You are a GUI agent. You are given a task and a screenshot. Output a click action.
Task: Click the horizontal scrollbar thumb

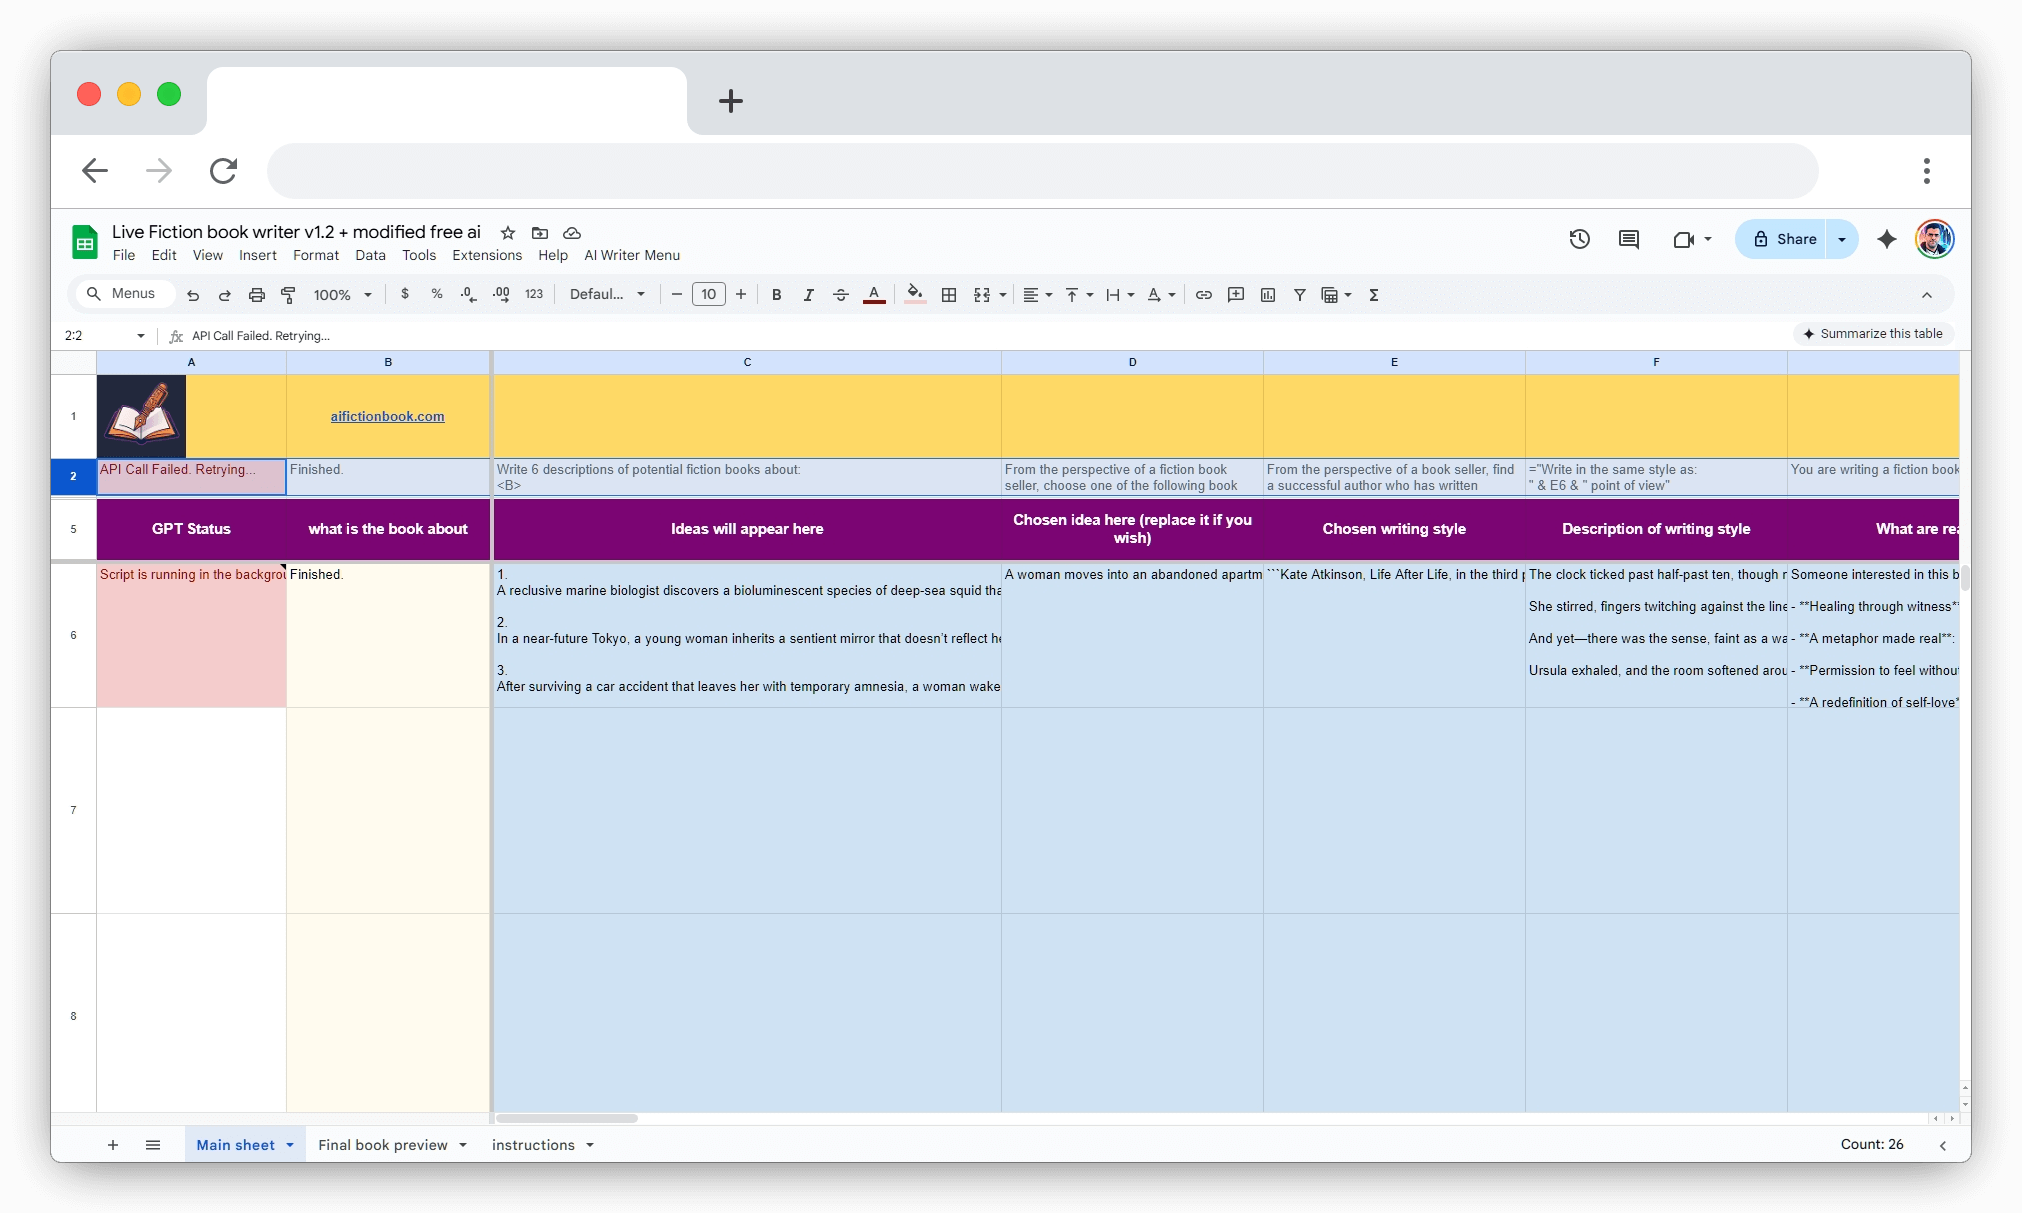(x=567, y=1118)
